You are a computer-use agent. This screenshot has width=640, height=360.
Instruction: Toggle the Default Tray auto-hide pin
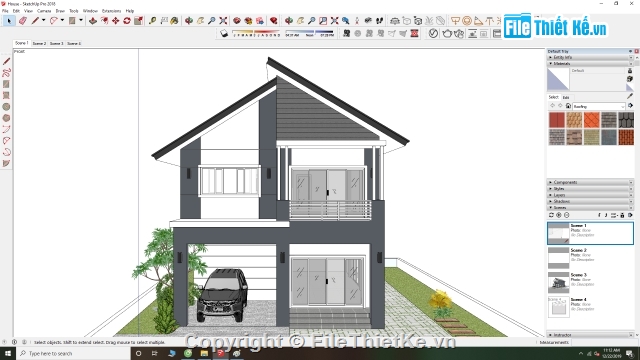(x=630, y=51)
